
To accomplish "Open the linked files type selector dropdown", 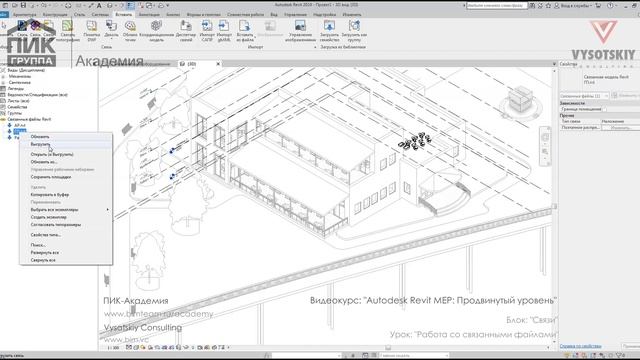I will [584, 96].
